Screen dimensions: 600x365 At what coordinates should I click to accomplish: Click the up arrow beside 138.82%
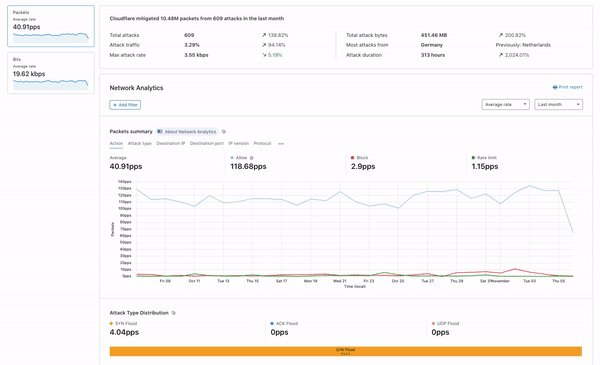pos(264,35)
